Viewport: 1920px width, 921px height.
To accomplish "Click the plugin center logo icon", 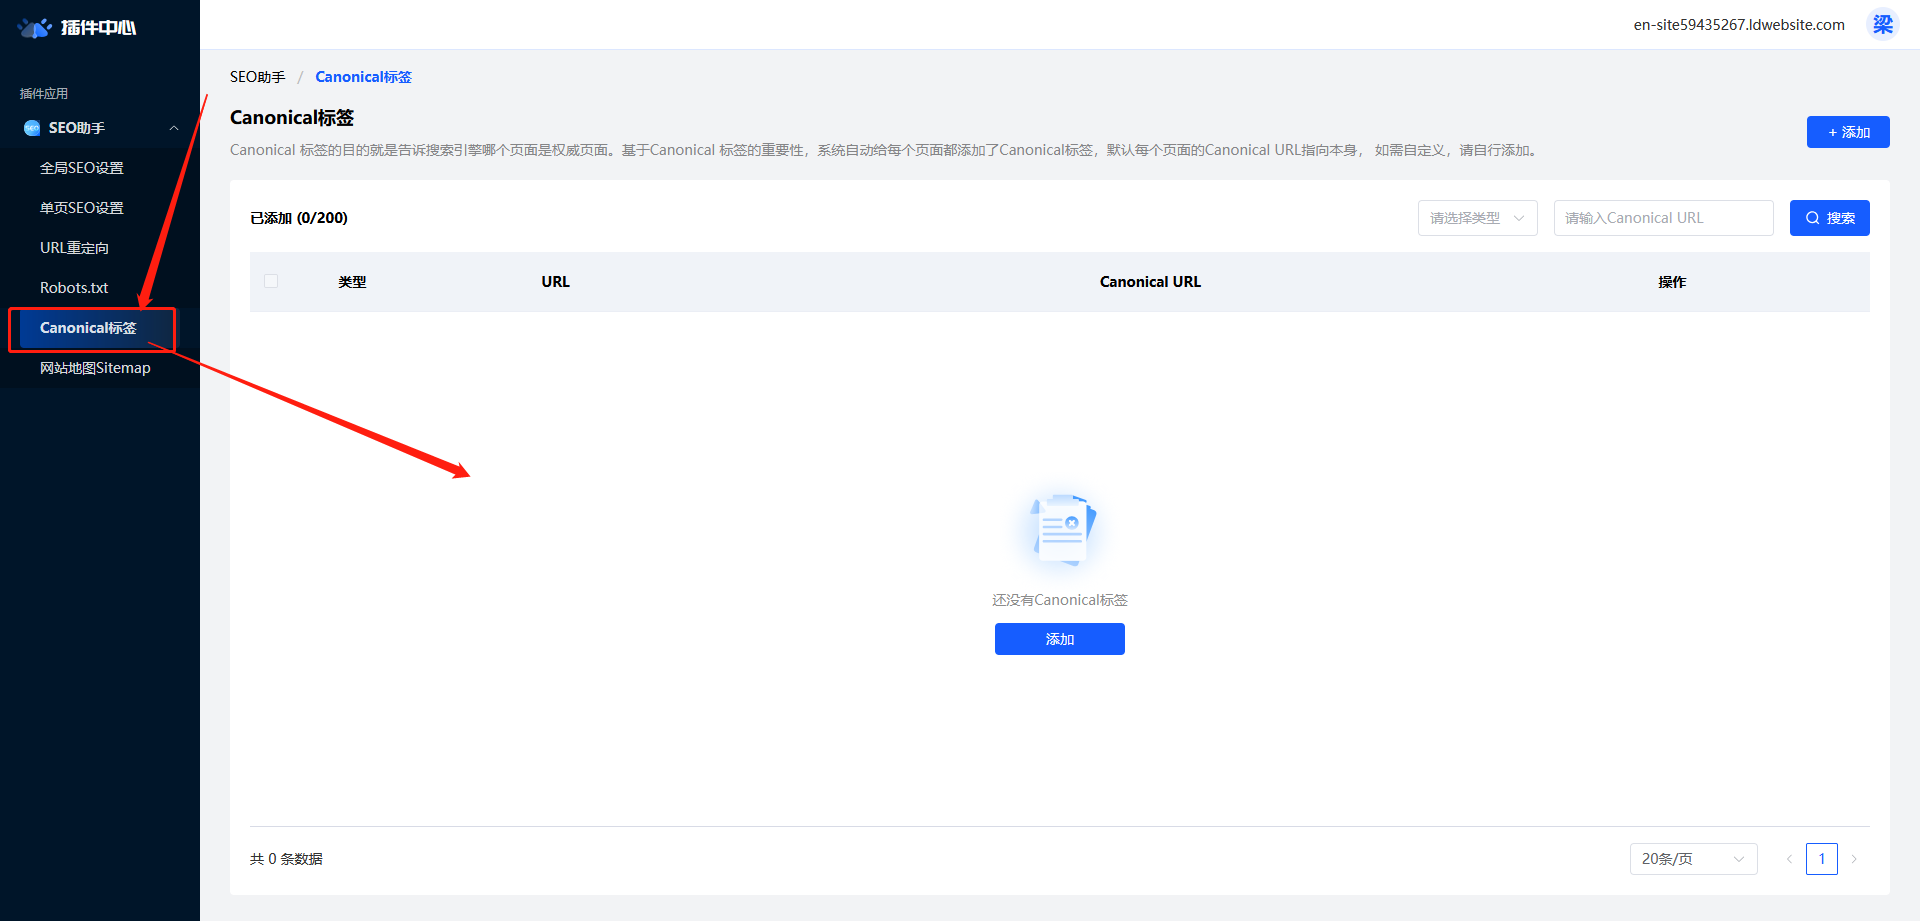I will point(35,28).
